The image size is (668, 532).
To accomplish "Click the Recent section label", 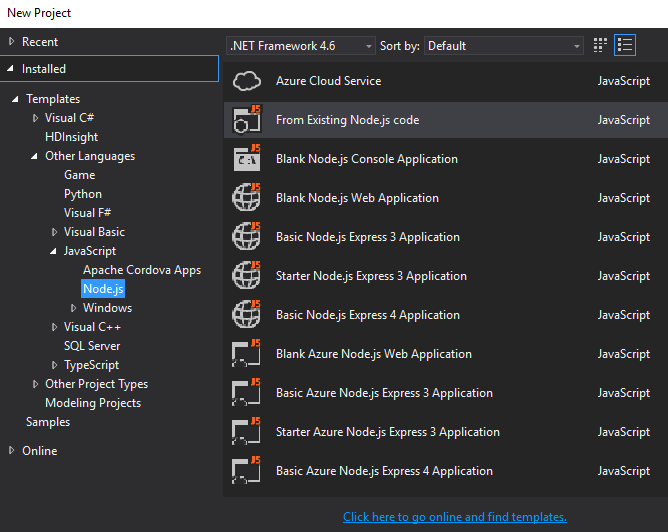I will coord(40,42).
